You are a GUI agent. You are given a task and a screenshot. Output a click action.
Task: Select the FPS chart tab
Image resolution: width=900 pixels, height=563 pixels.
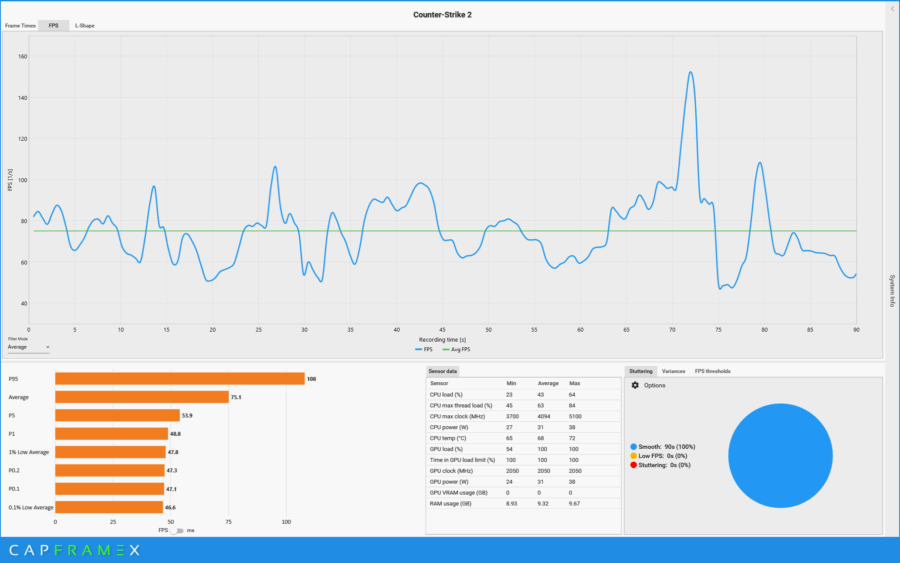click(x=53, y=25)
